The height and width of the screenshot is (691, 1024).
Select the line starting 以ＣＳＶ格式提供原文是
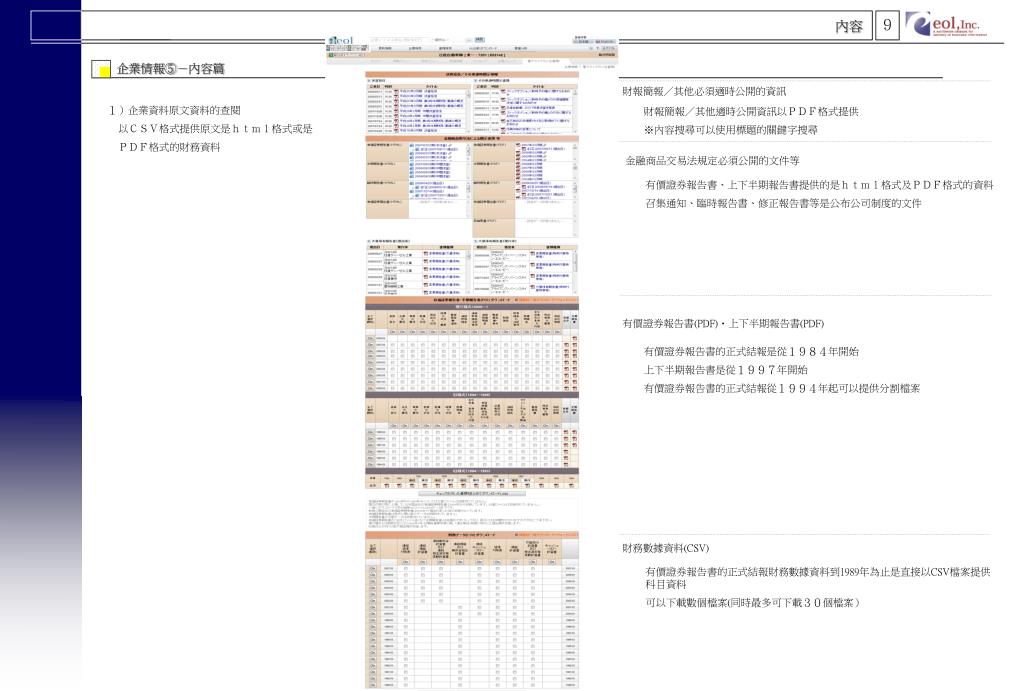pos(216,129)
